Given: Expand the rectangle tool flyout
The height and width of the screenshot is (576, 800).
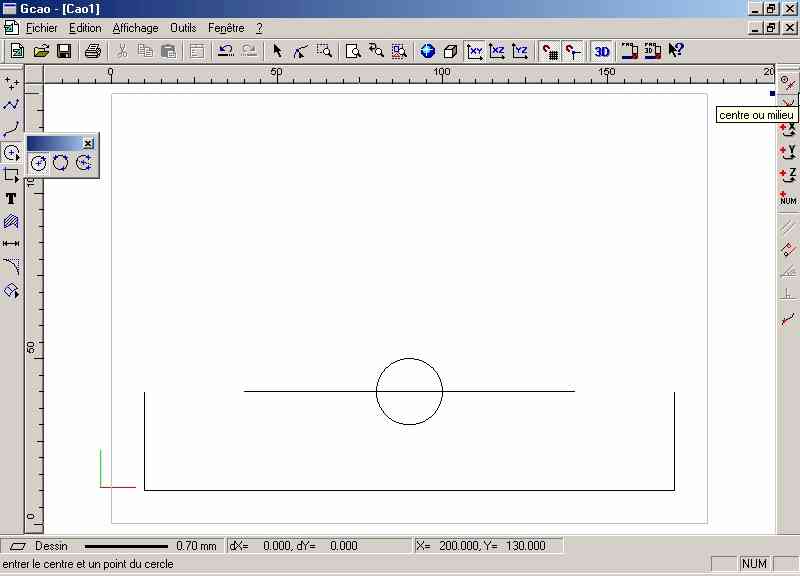Looking at the screenshot, I should [x=12, y=175].
